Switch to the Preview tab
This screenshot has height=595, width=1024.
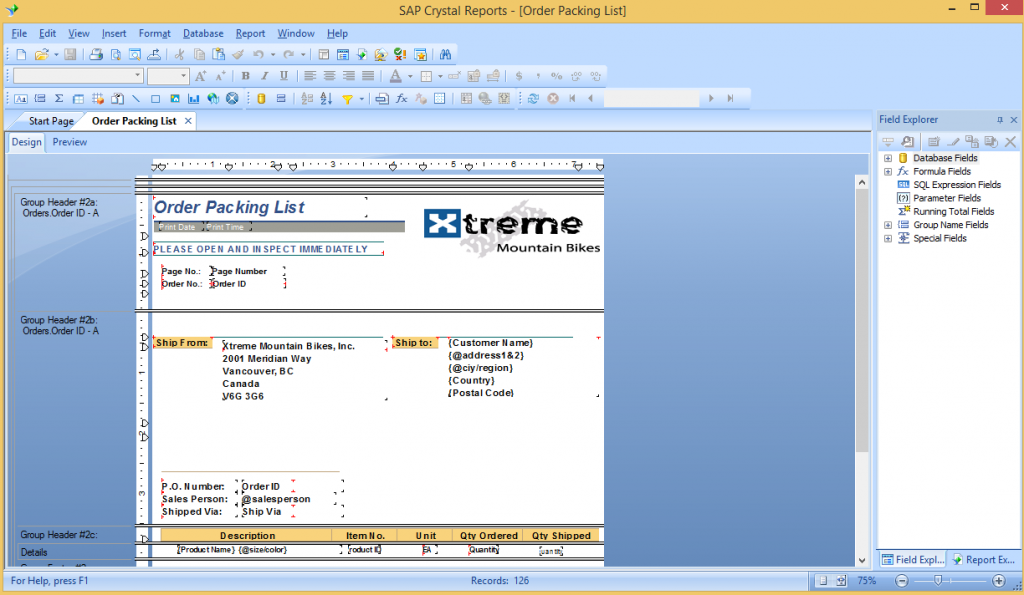70,142
